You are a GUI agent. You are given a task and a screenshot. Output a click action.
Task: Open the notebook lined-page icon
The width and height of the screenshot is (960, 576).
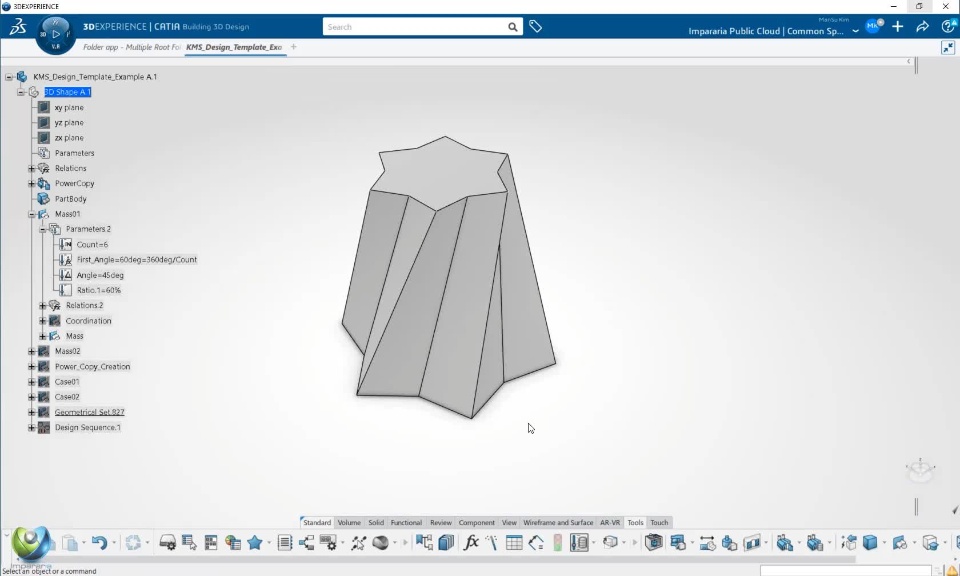(x=285, y=542)
